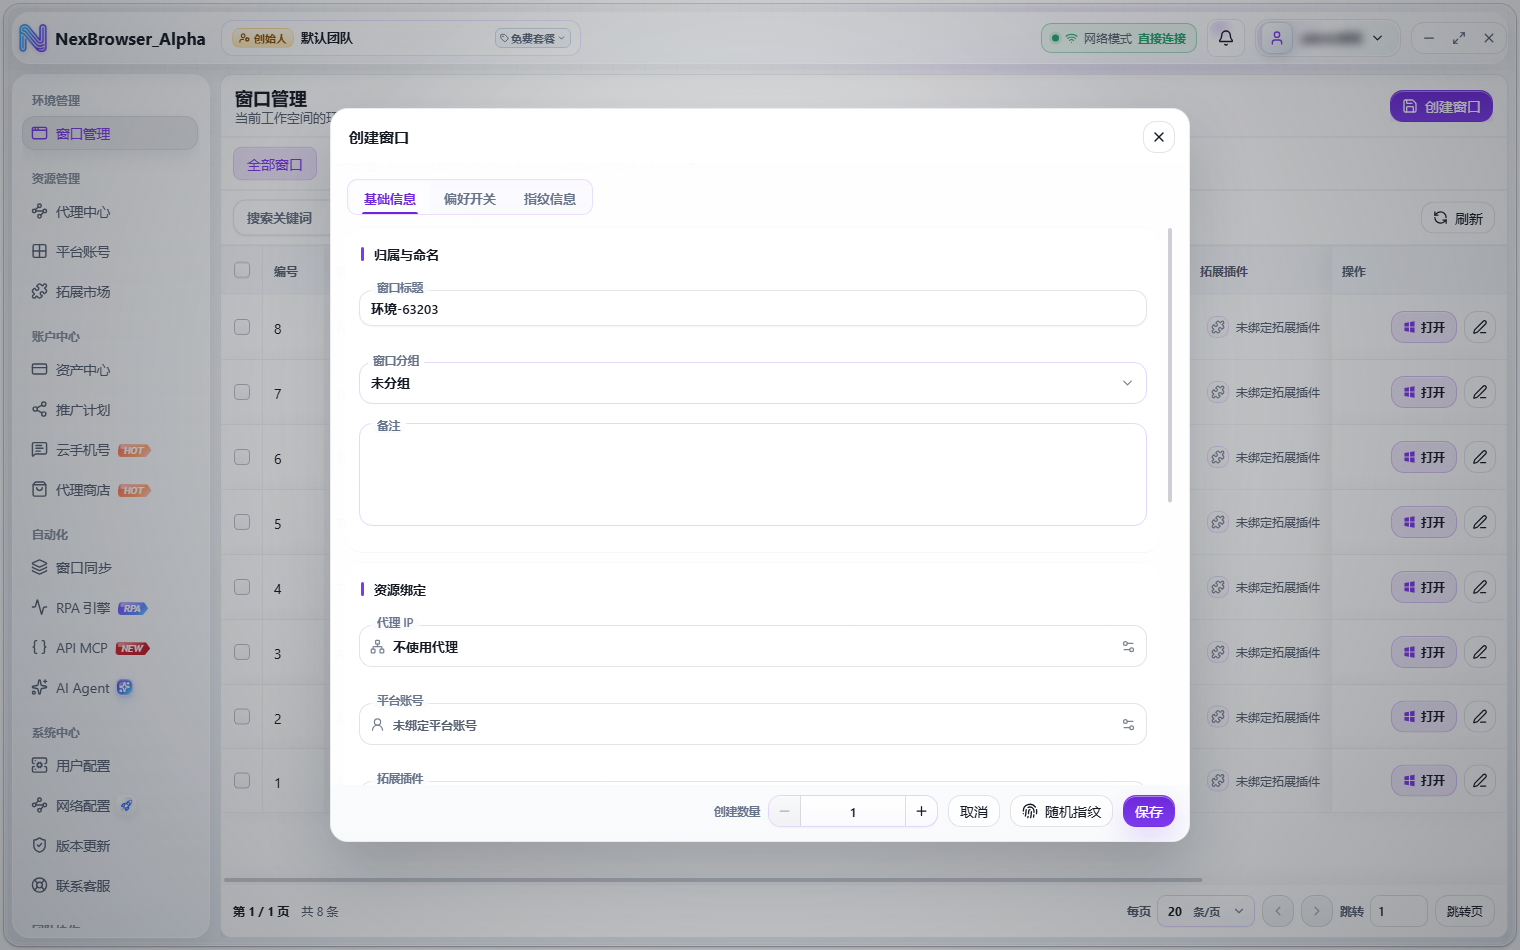Select the 全部窗口 tab

pyautogui.click(x=275, y=164)
